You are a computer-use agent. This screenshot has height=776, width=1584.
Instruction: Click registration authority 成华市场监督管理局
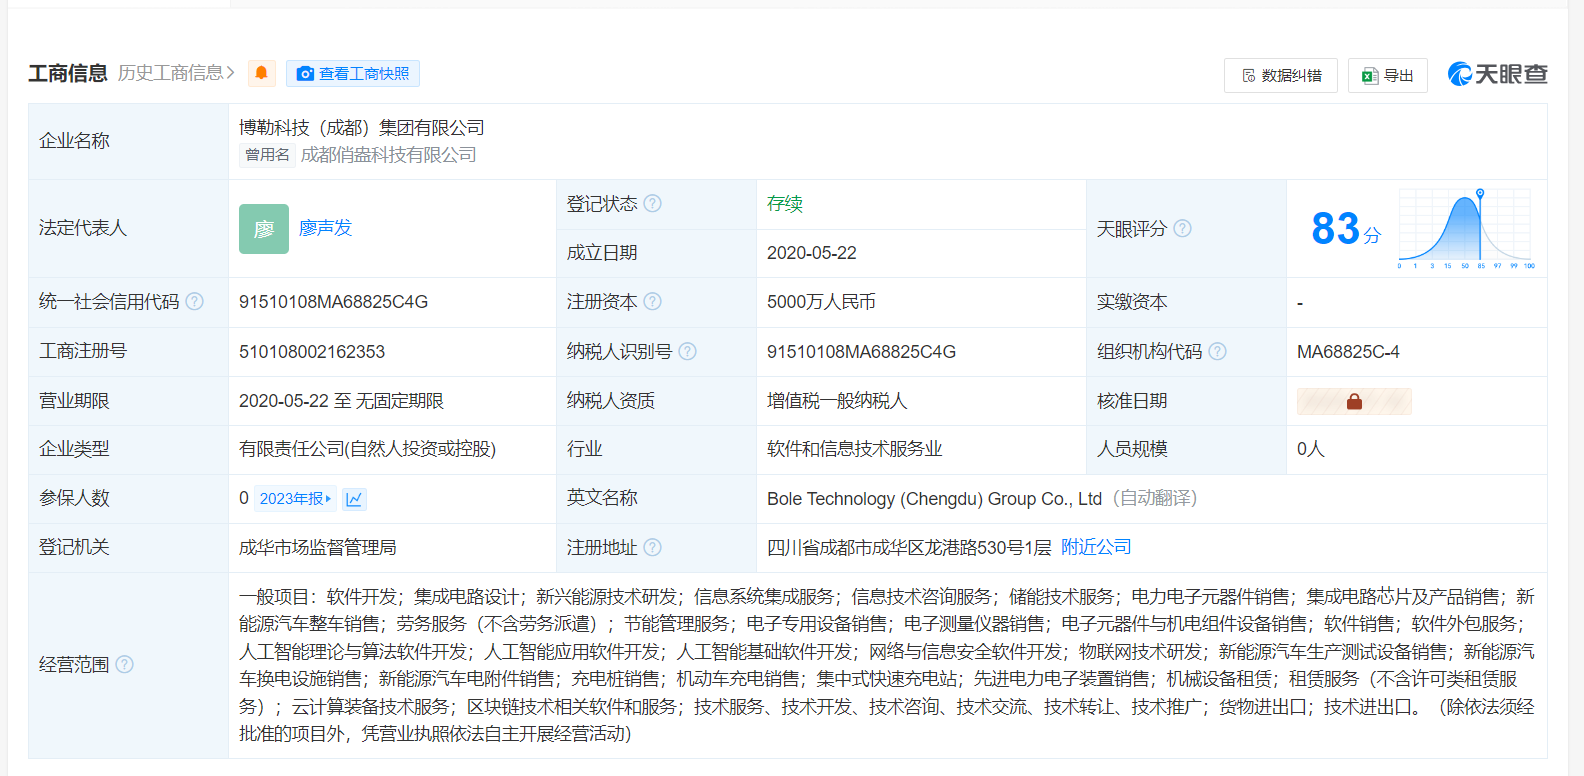point(318,548)
